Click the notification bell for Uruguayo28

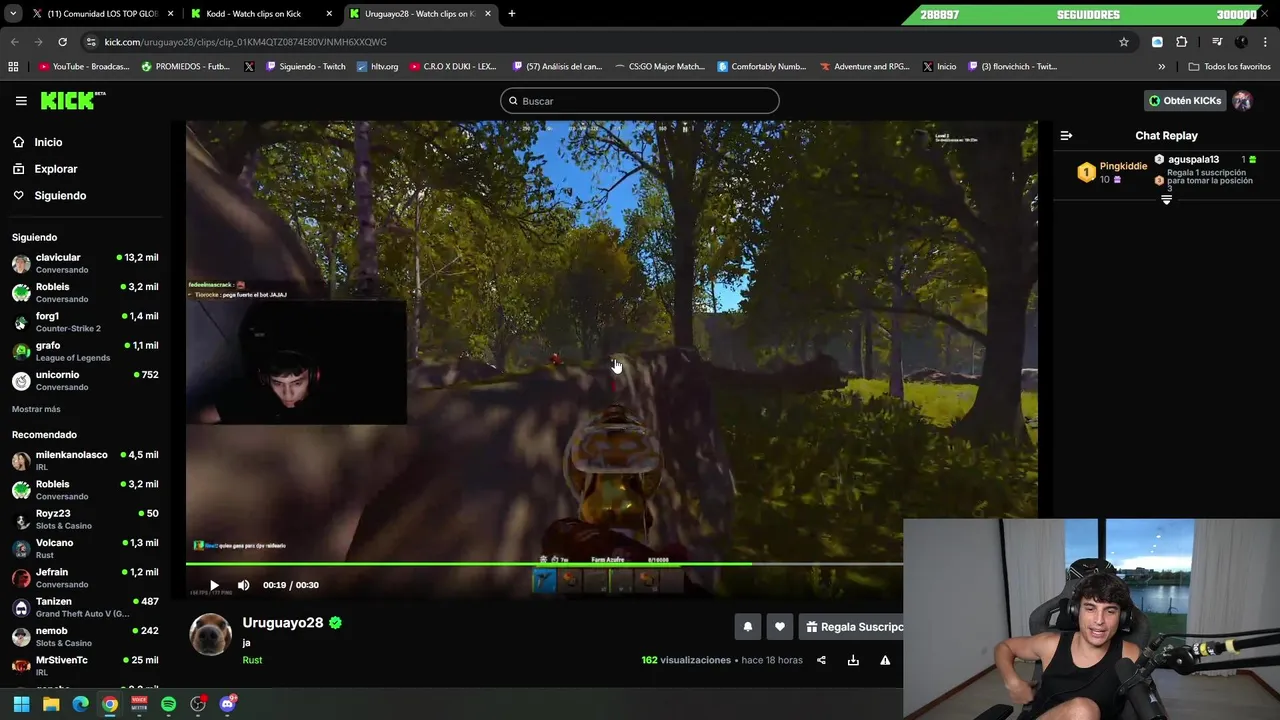click(747, 627)
